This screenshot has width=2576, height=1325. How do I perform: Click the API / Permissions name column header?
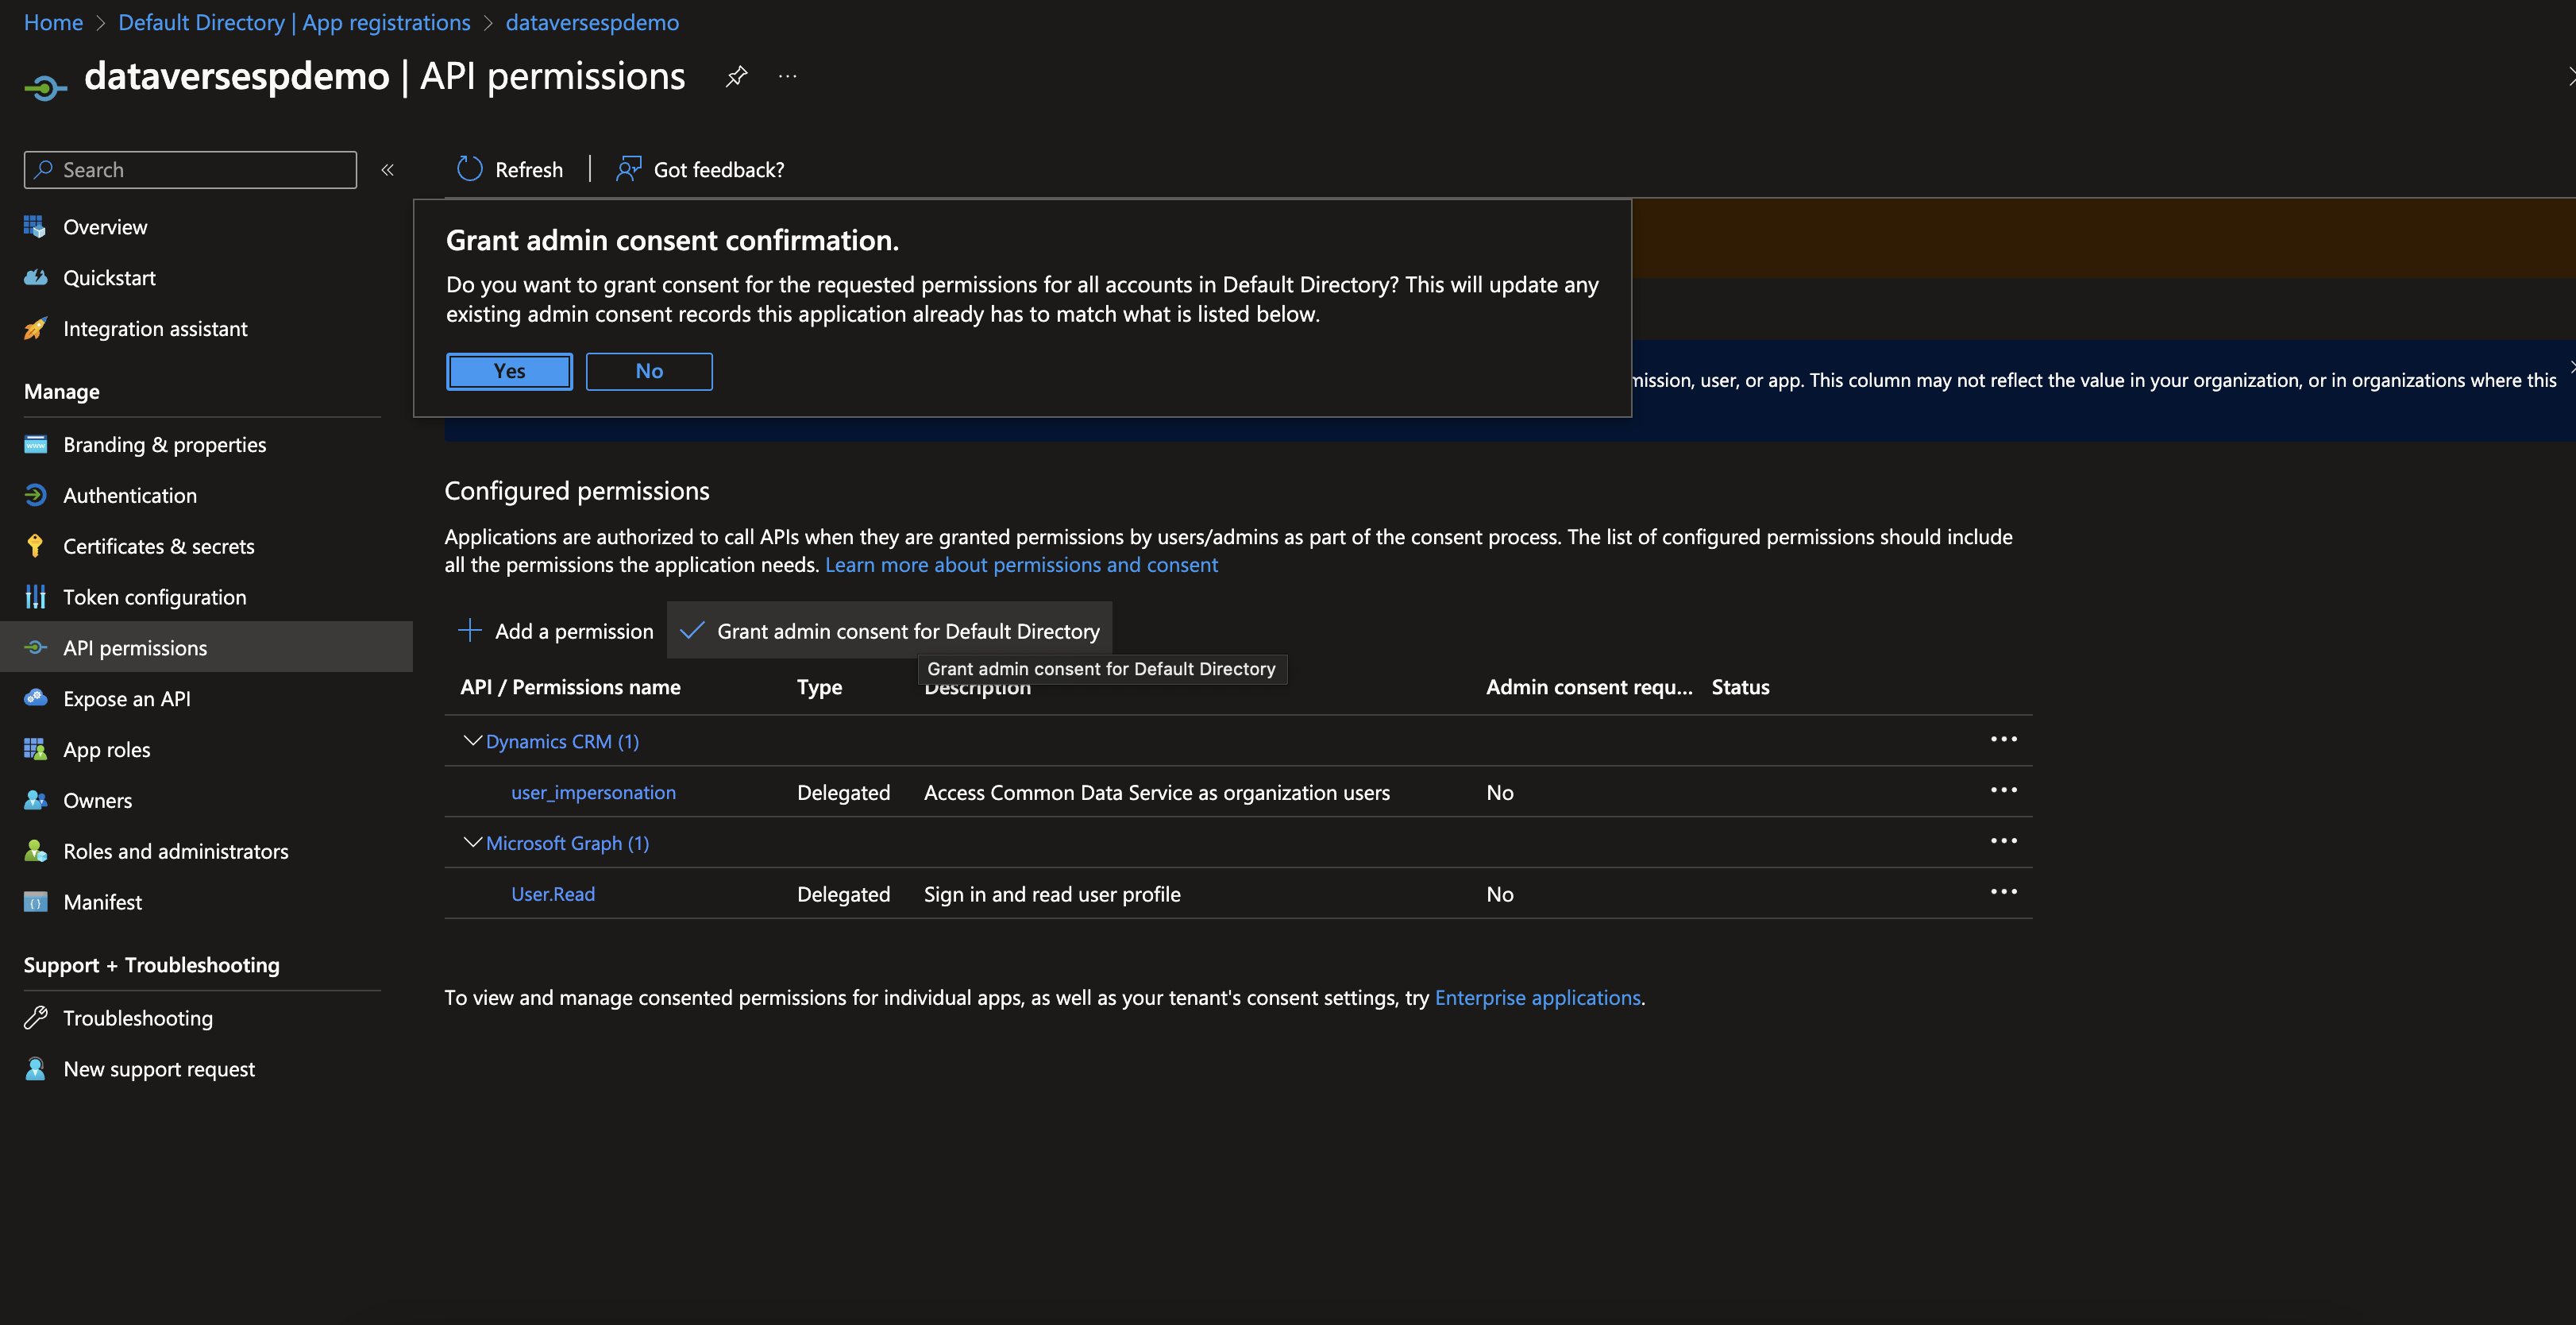(570, 687)
